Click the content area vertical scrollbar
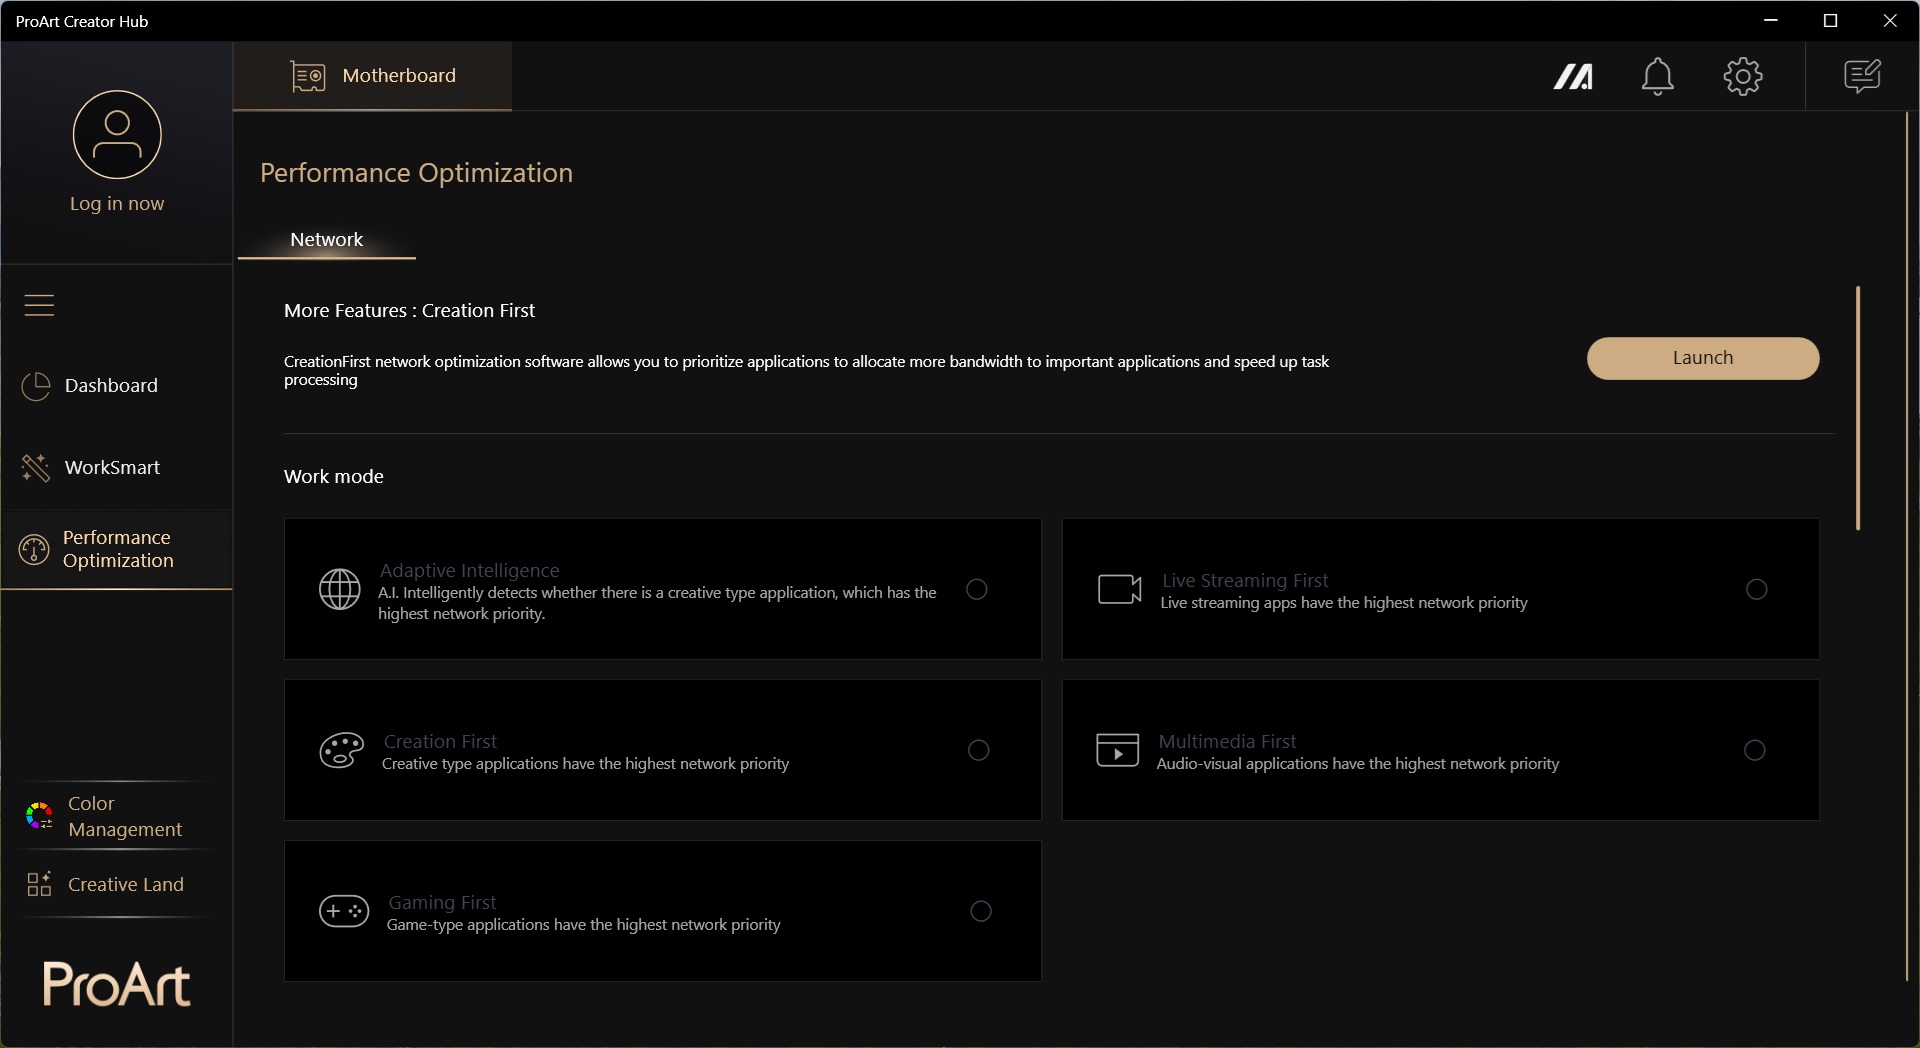This screenshot has width=1920, height=1048. (x=1858, y=408)
